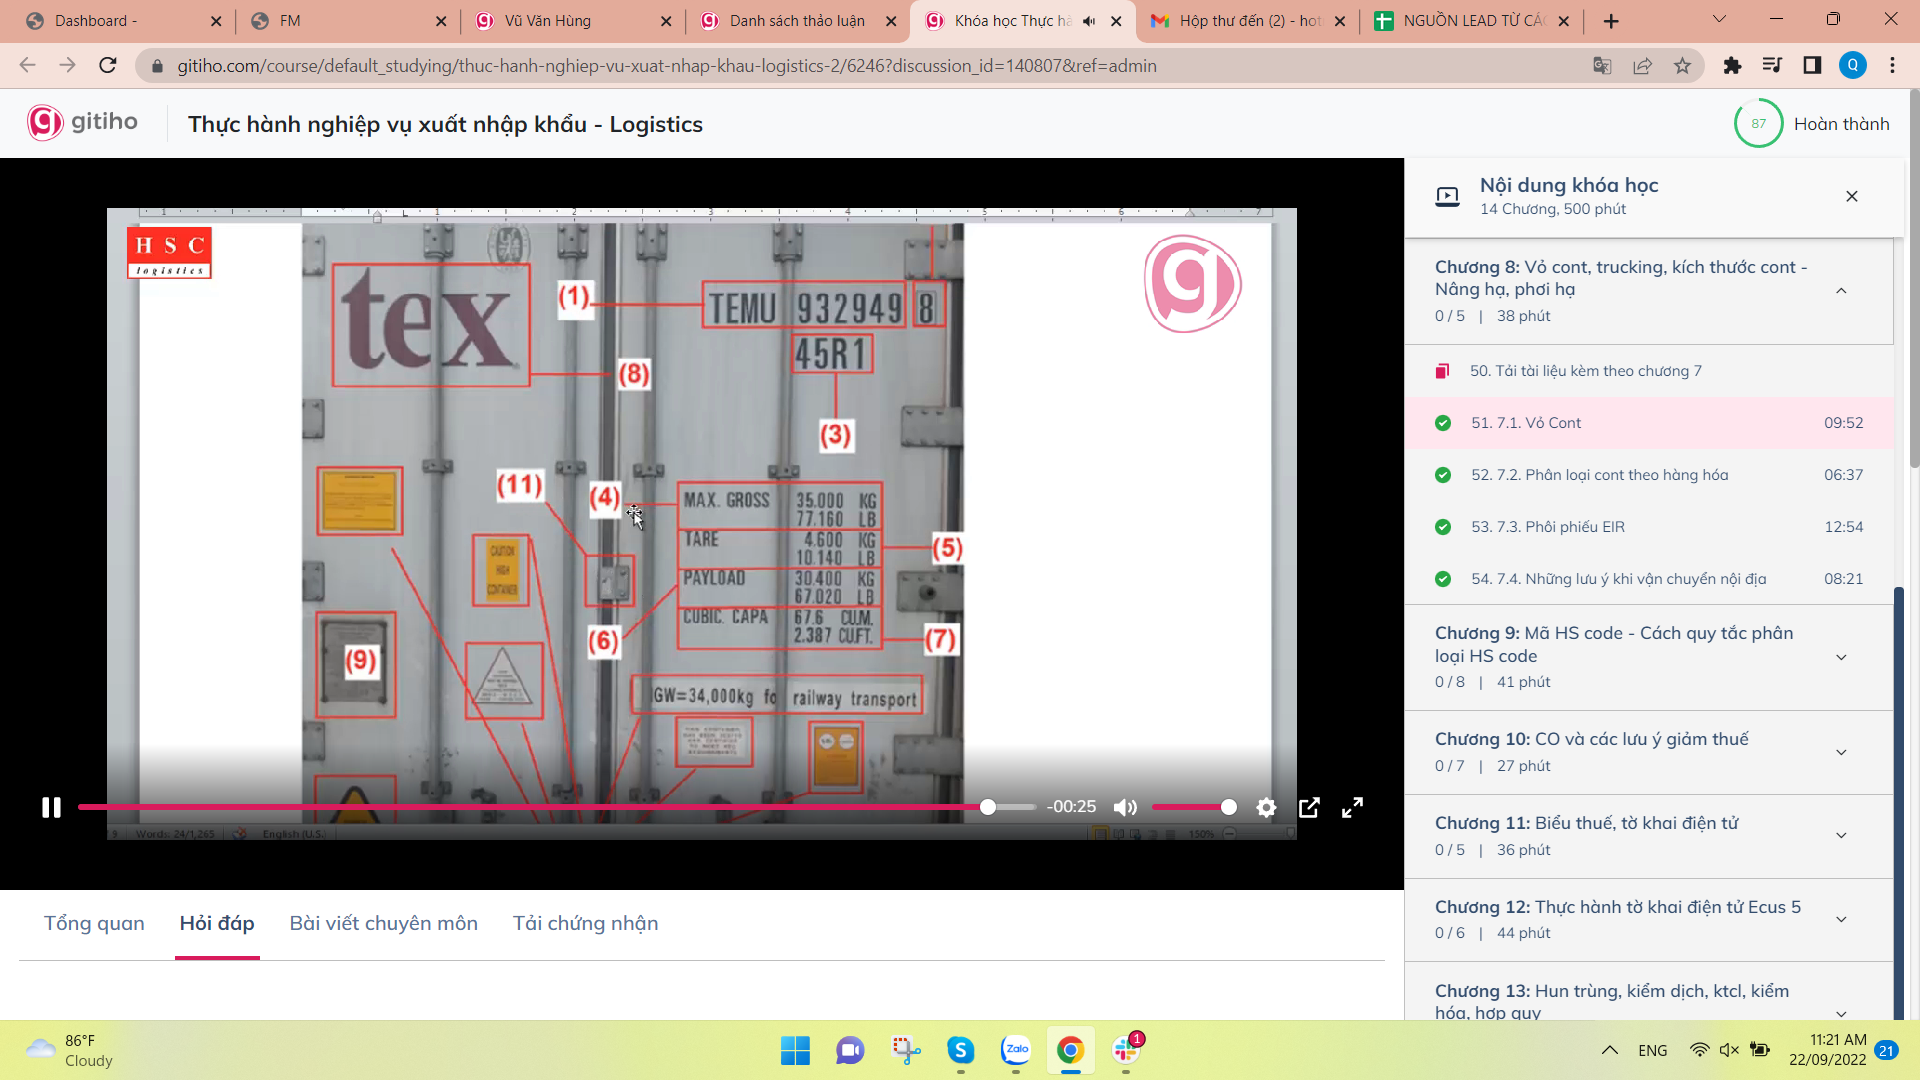Open lesson 53 Phơi phiếu EIR
1920x1080 pixels.
(x=1649, y=527)
